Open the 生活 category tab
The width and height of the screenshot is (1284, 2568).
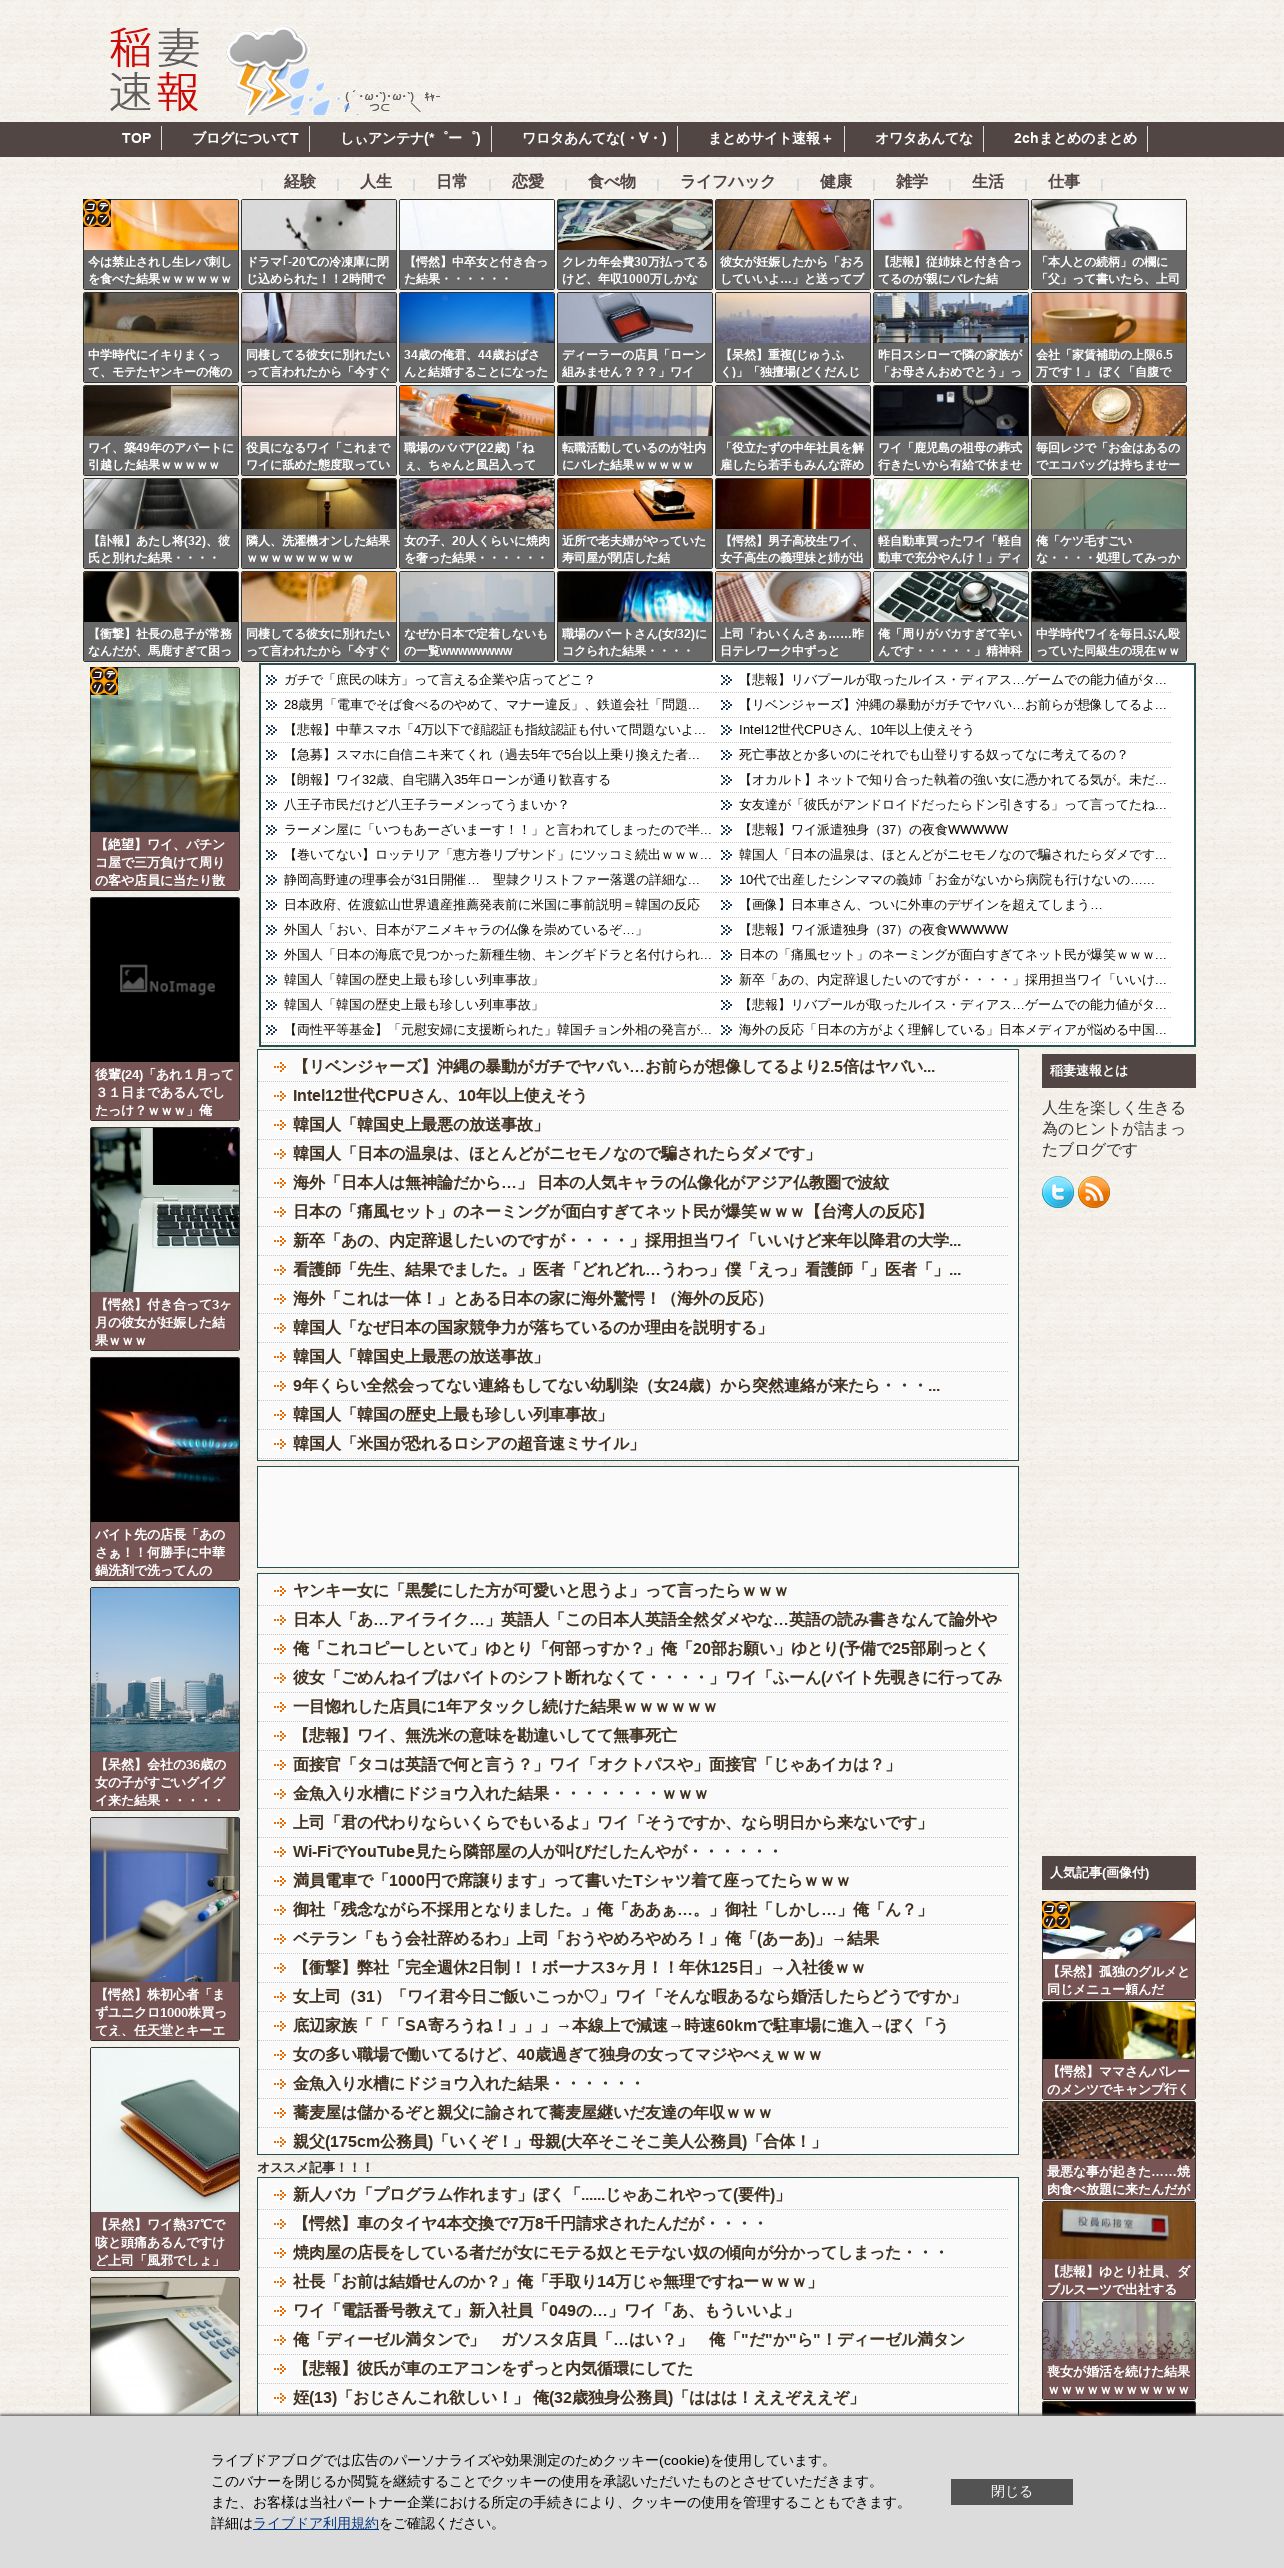[x=988, y=181]
